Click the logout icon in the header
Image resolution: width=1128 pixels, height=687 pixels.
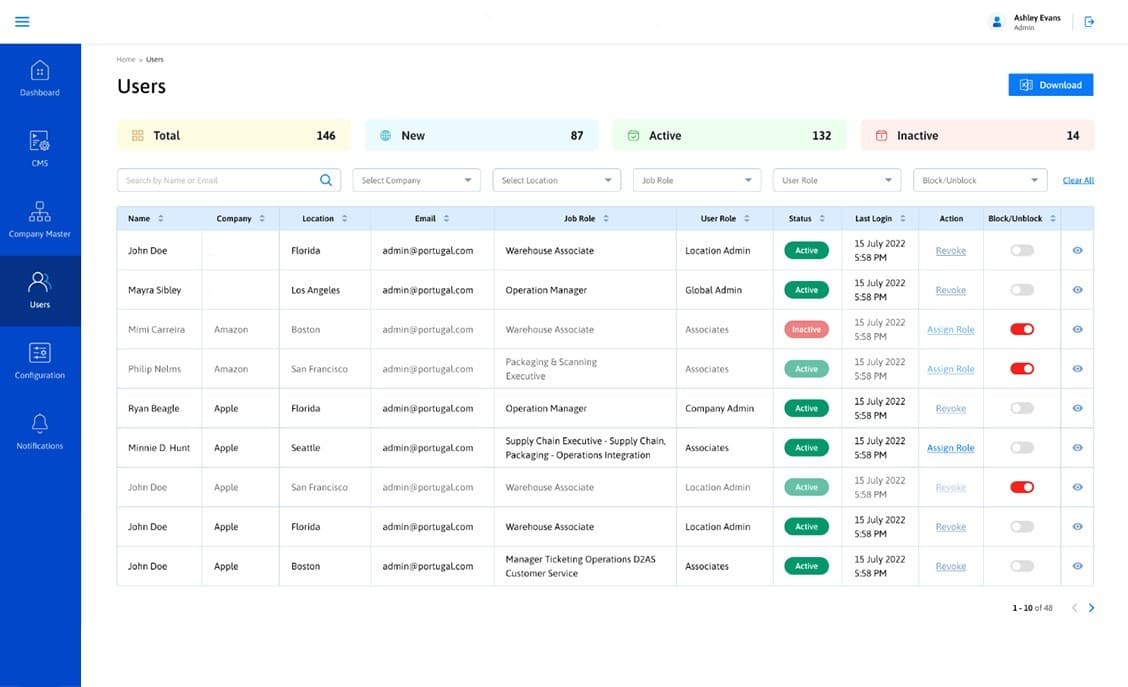(x=1089, y=21)
